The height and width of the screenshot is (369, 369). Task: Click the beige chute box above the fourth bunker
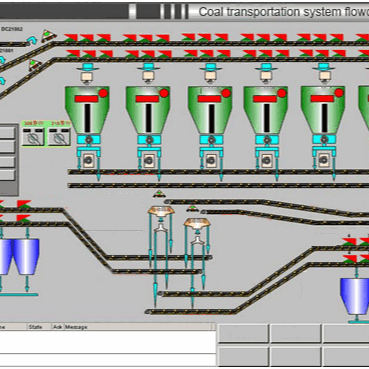(x=266, y=77)
